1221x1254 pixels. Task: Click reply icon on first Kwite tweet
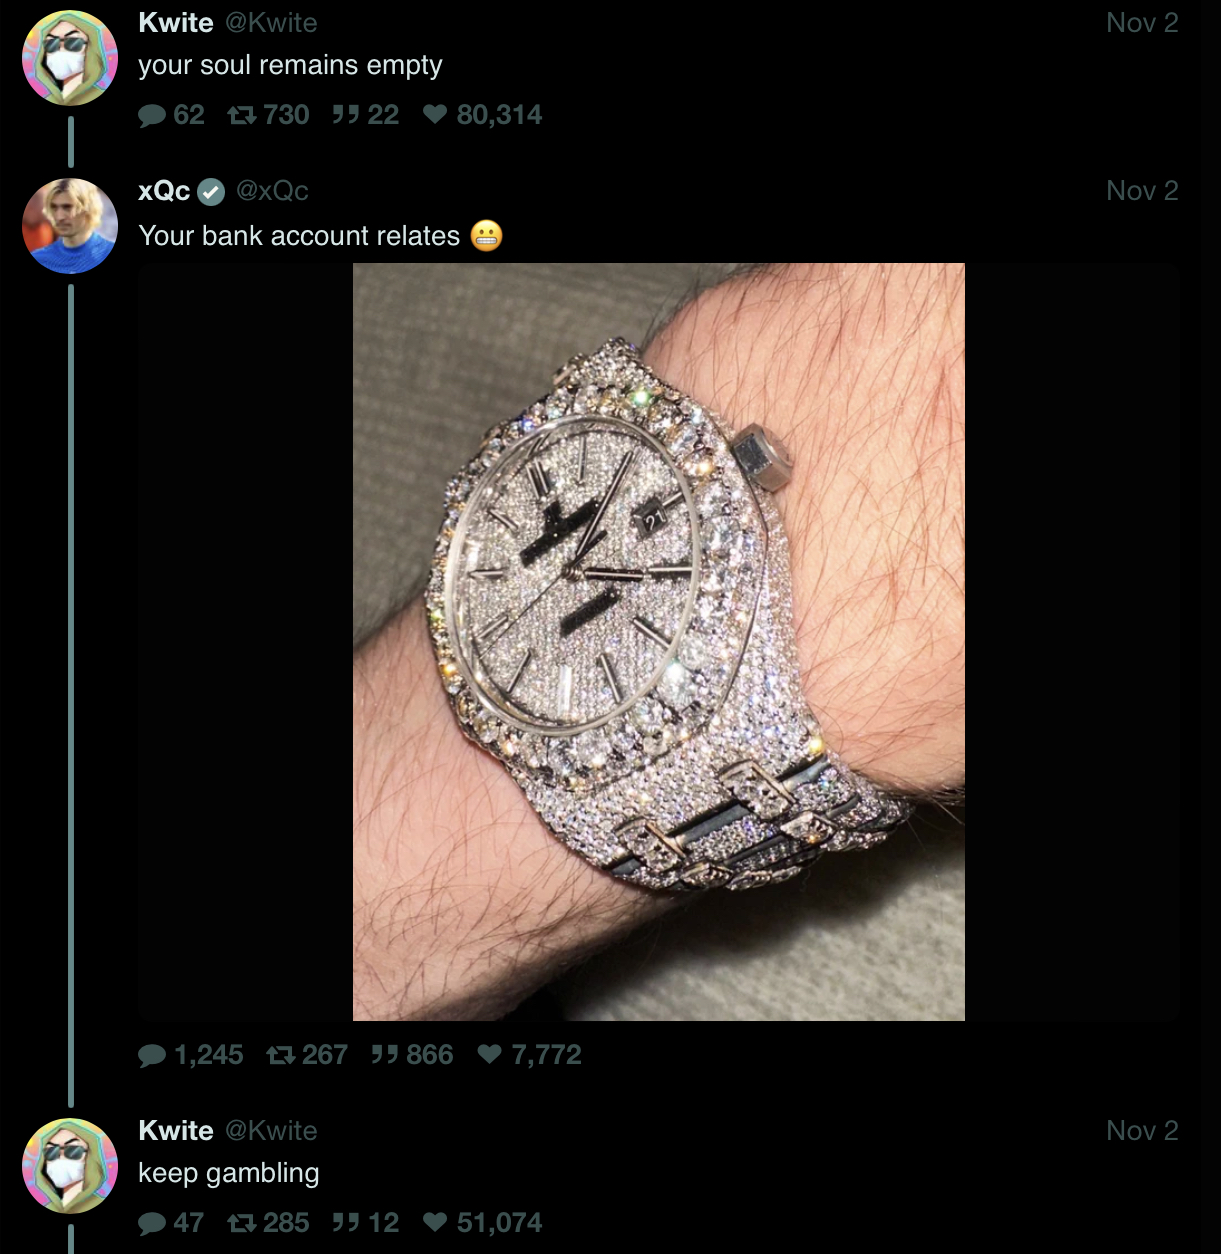click(x=152, y=116)
